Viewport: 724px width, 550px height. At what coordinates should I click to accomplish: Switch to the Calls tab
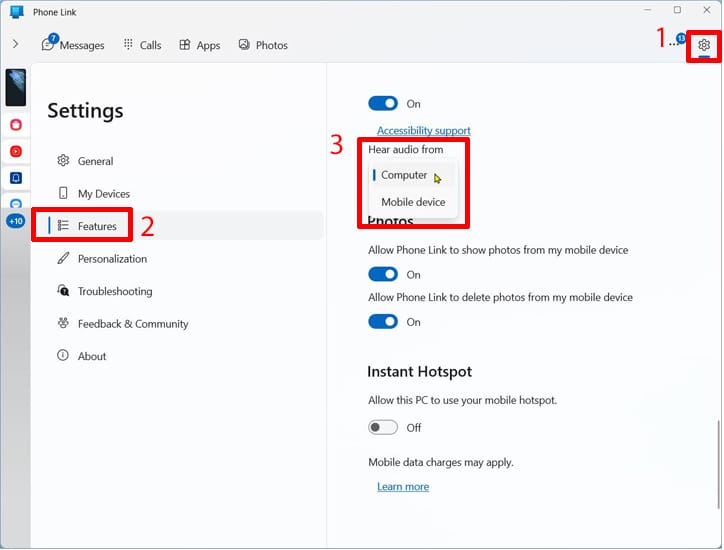pos(143,45)
